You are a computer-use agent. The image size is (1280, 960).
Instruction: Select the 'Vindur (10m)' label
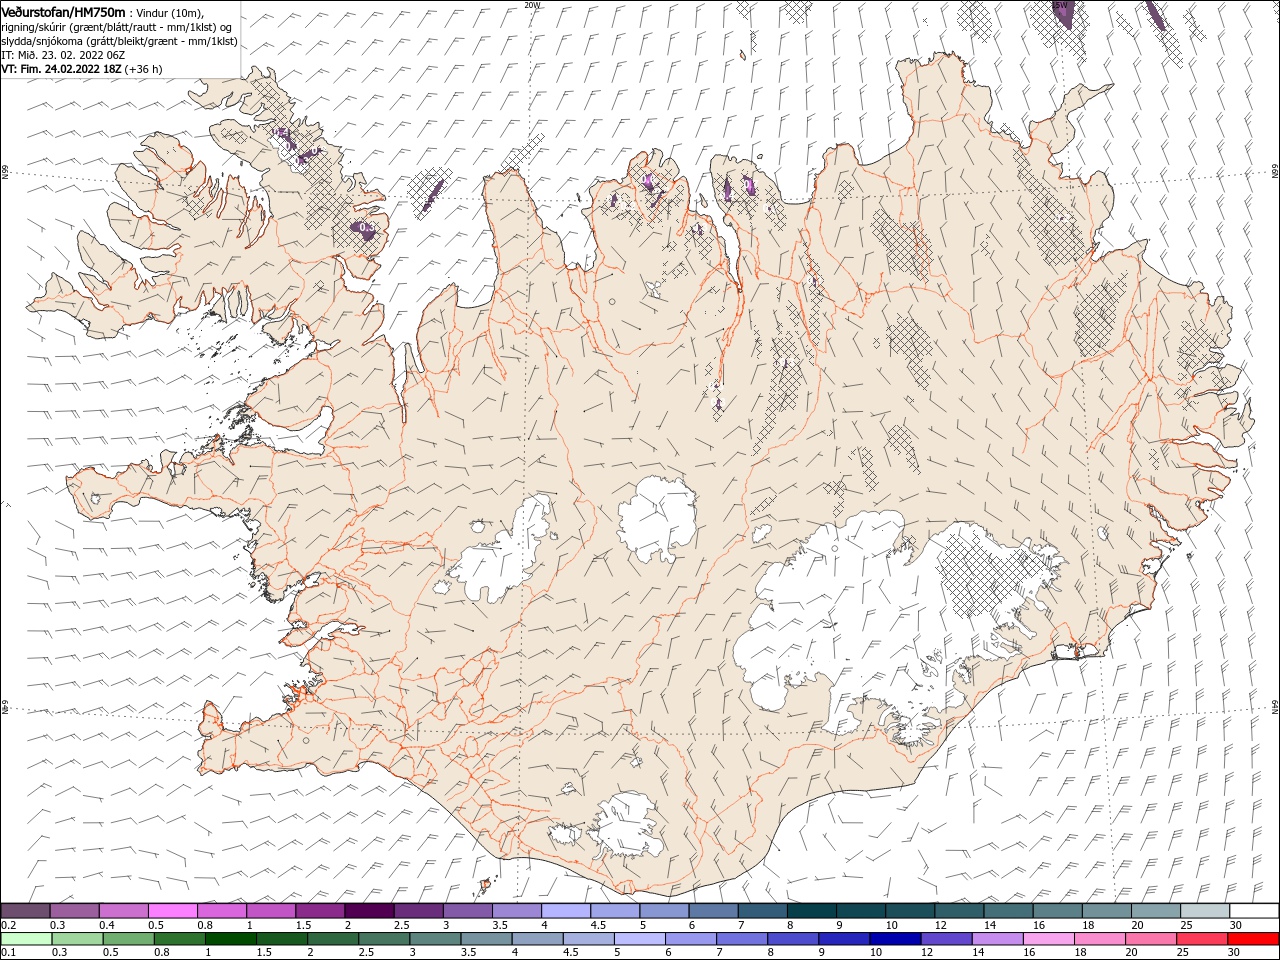click(x=169, y=13)
